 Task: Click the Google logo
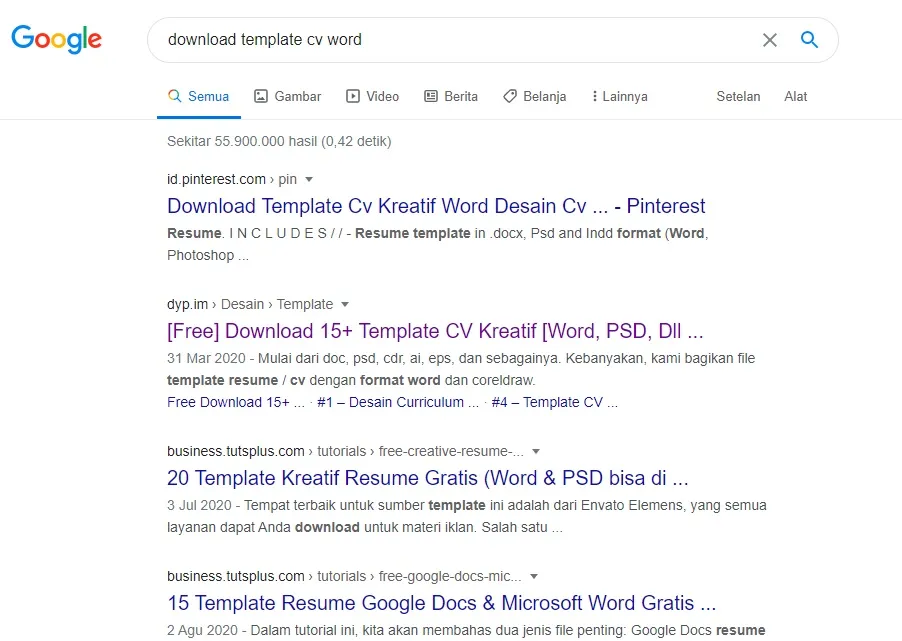pos(56,39)
